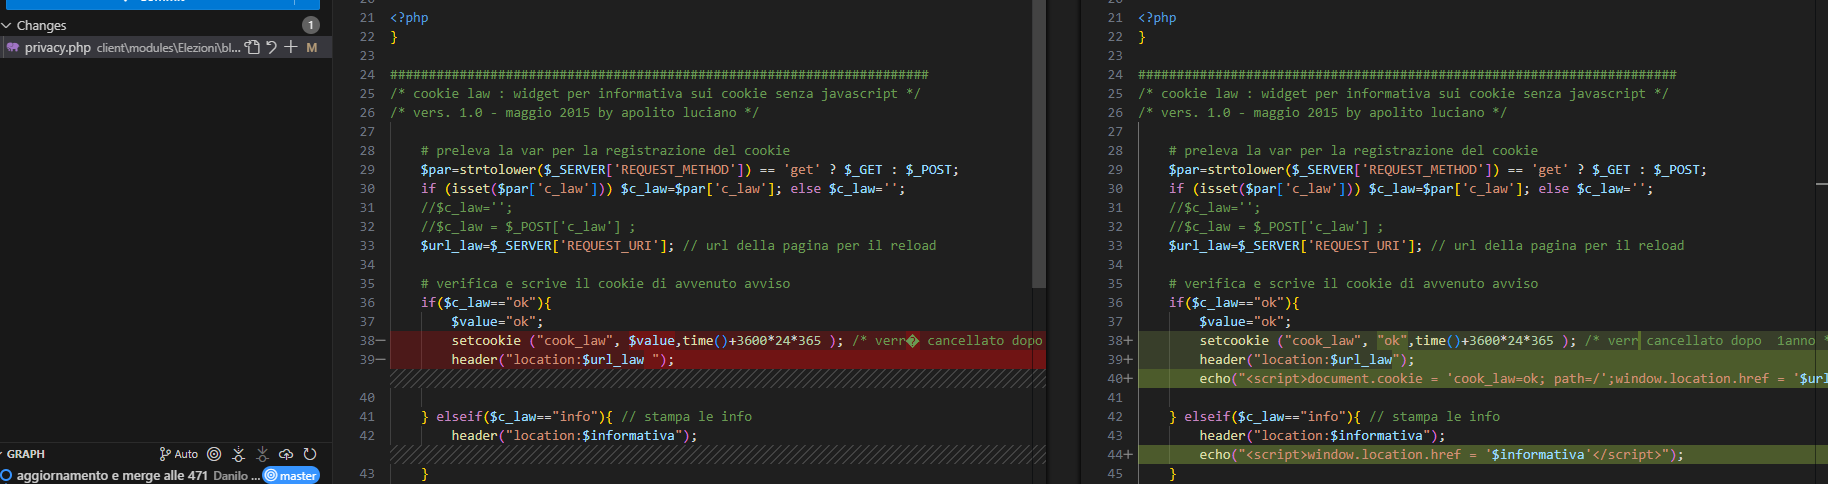This screenshot has height=484, width=1828.
Task: Click 'header' on left deleted line 39
Action: [474, 359]
